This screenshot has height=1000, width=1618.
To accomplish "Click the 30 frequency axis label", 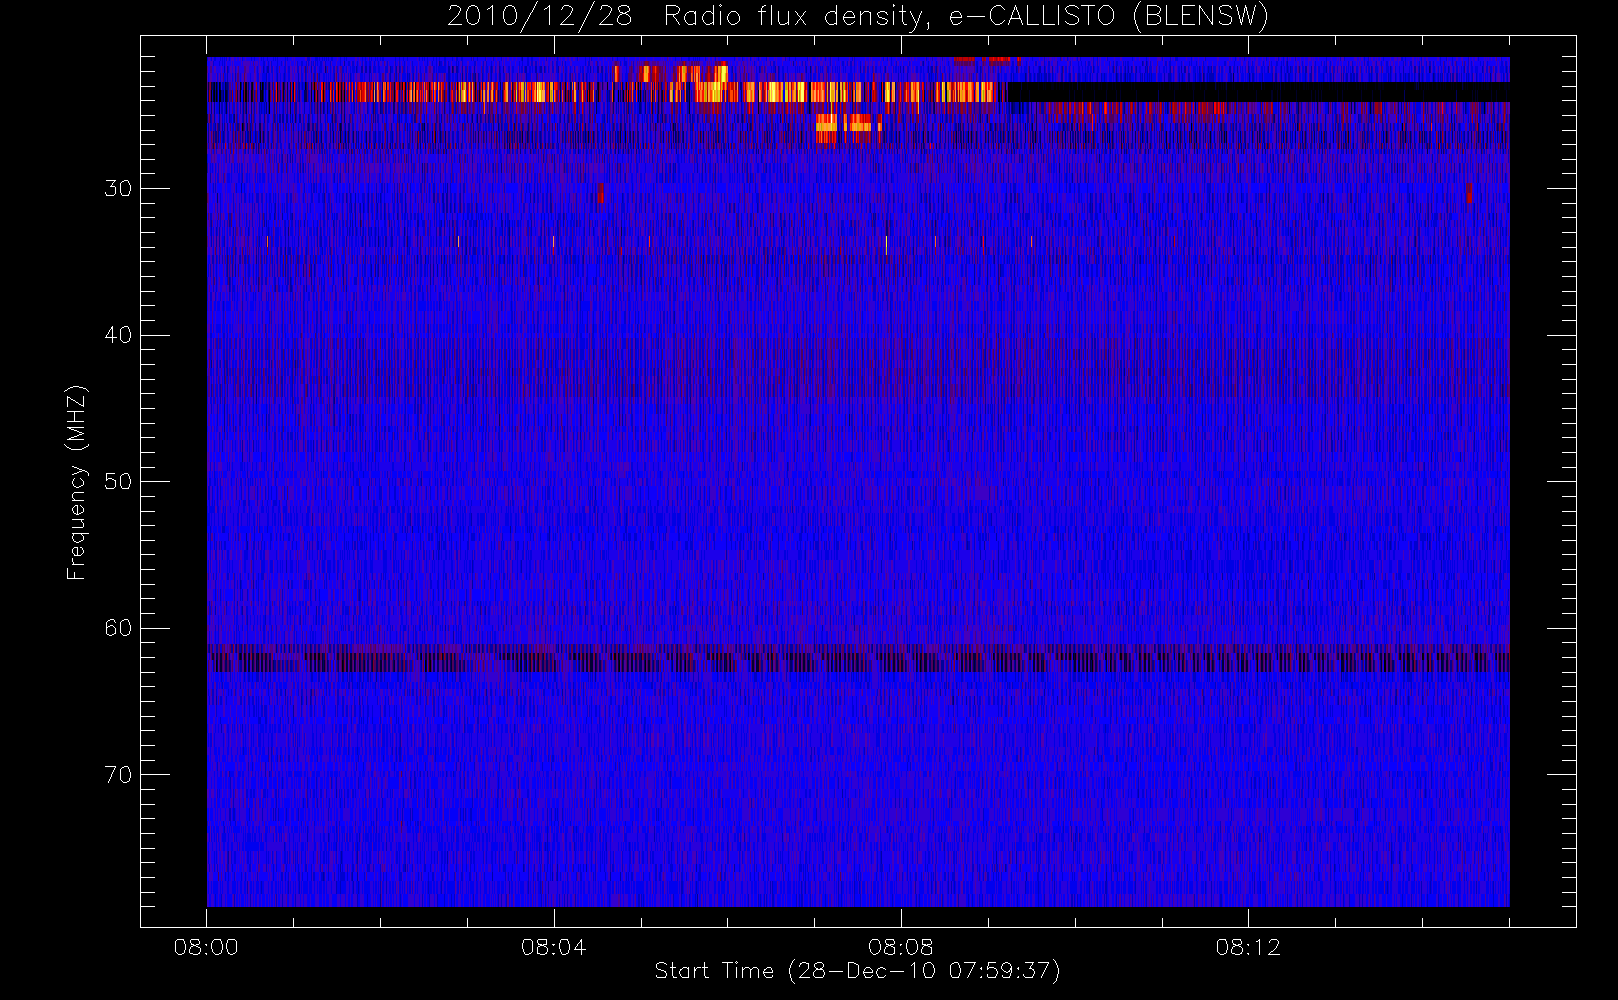I will click(118, 189).
